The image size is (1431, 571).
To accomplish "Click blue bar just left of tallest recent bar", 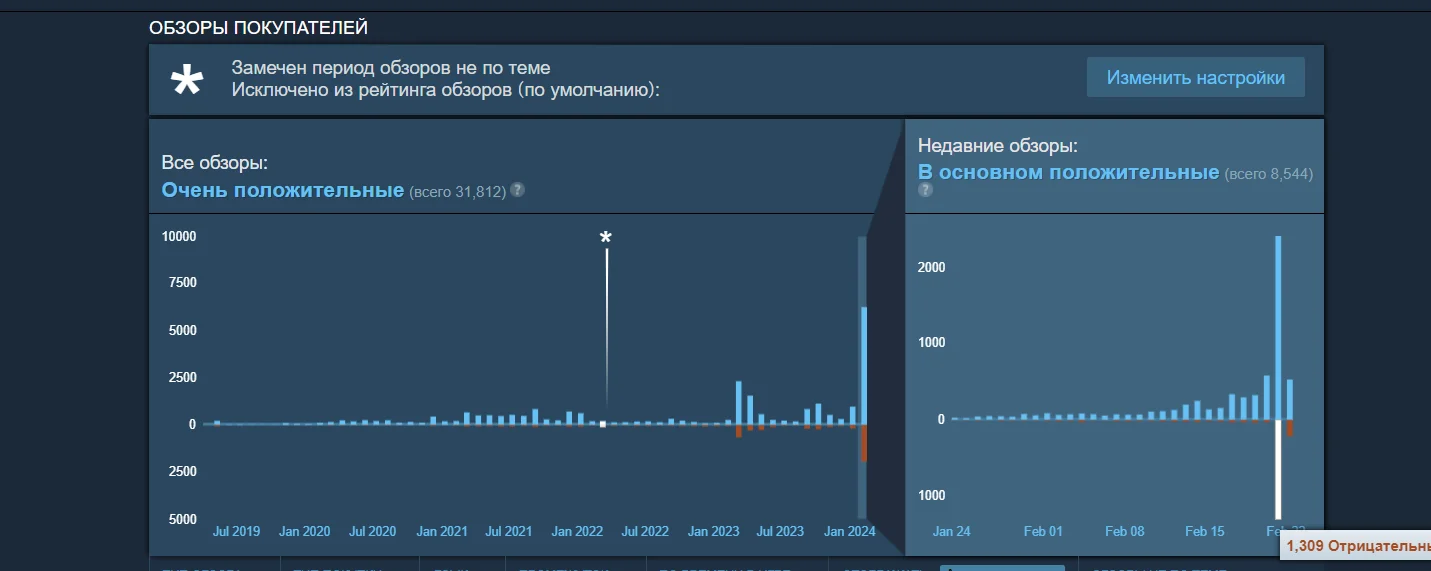I will [1266, 397].
